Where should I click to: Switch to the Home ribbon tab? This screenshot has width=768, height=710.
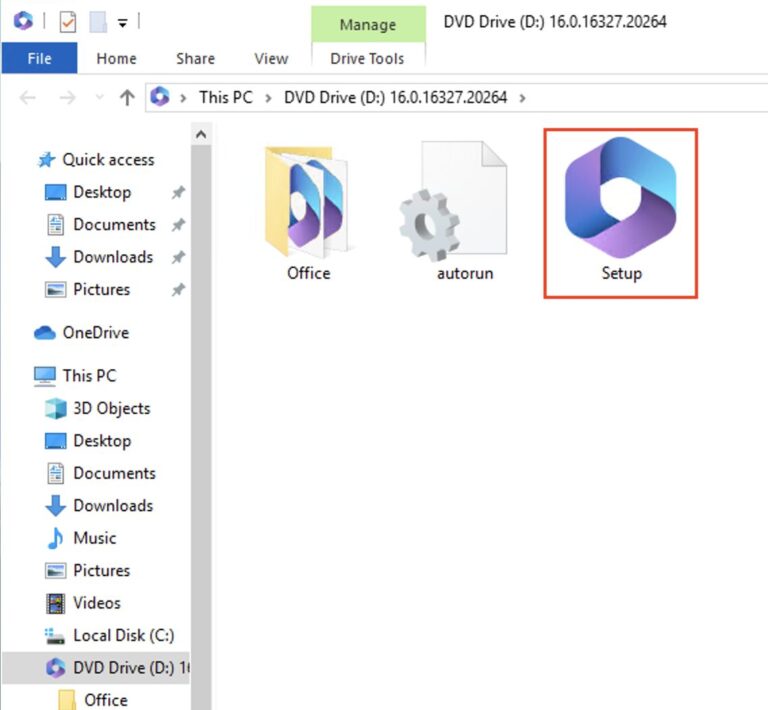117,58
